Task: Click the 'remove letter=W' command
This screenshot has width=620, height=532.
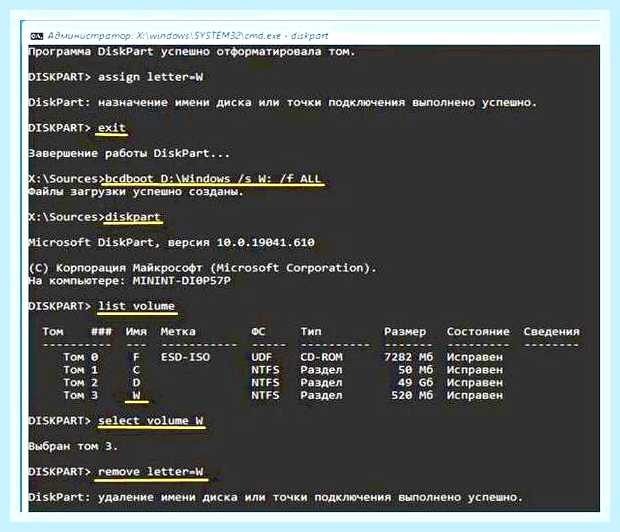Action: coord(151,471)
